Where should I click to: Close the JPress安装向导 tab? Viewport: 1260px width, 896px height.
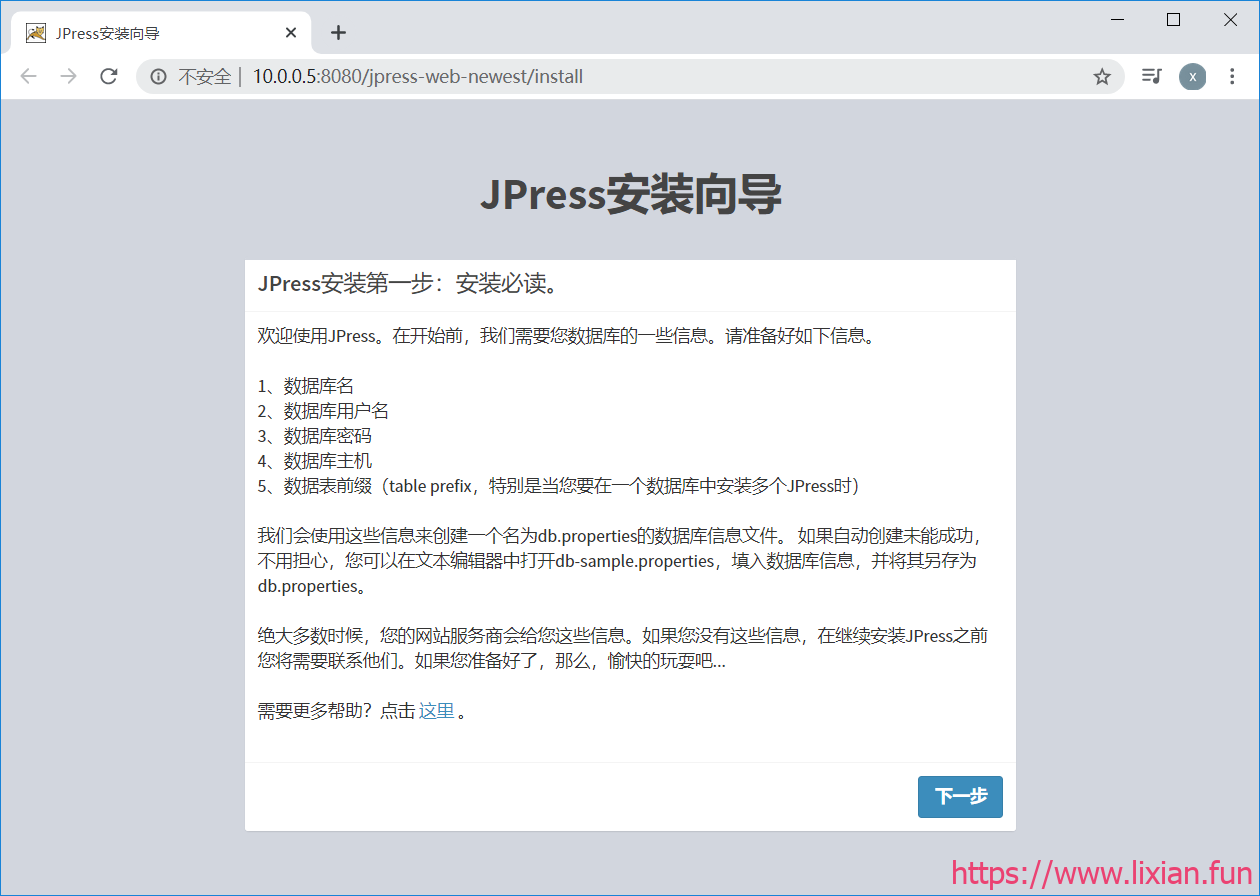[x=291, y=33]
